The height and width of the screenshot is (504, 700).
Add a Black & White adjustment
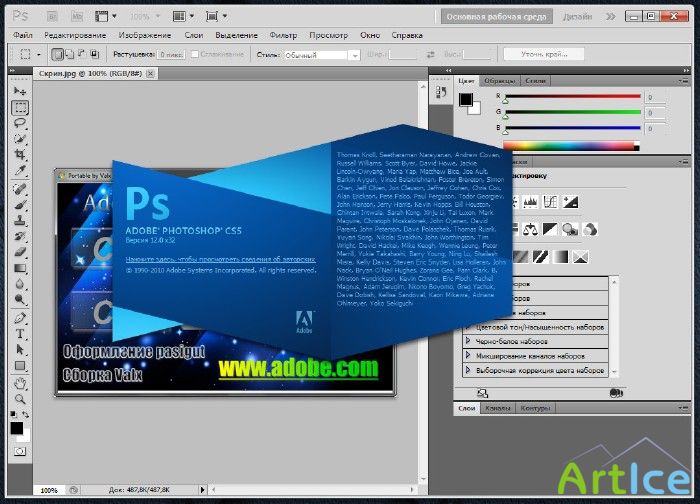(550, 229)
